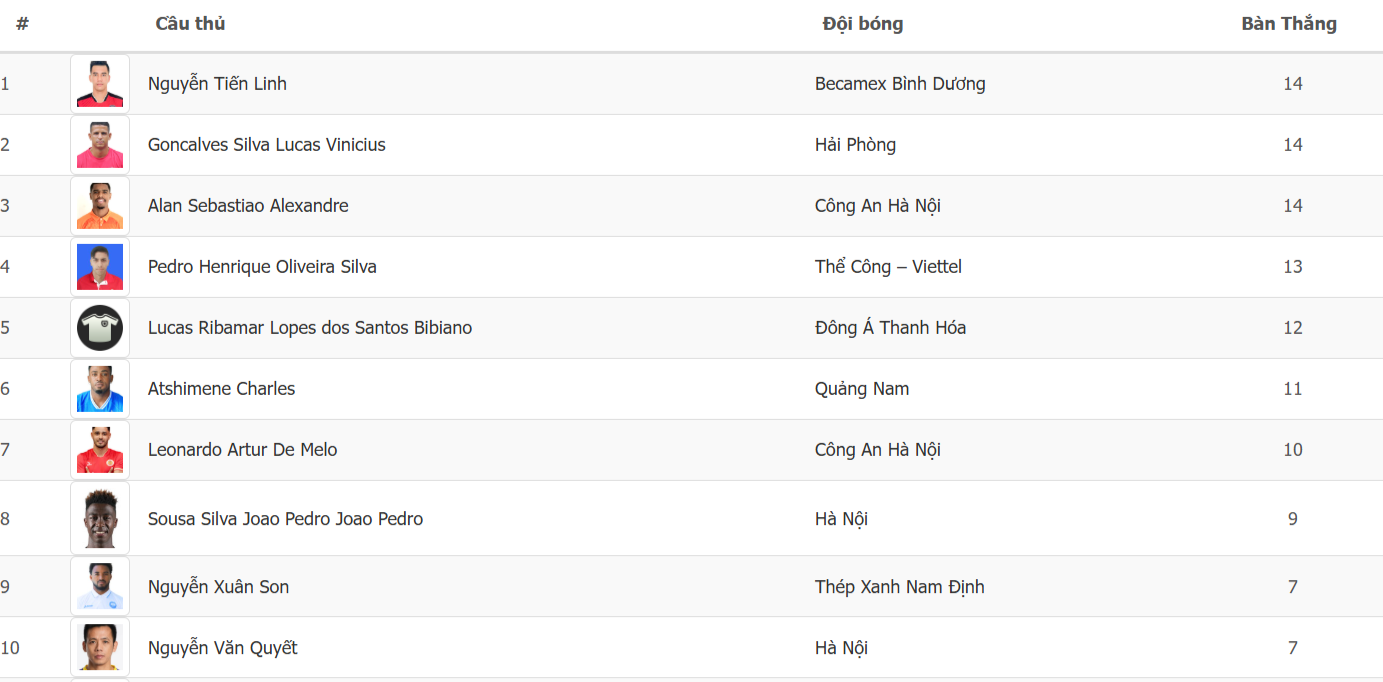Open Nguyễn Xuân Son's player photo
Image resolution: width=1383 pixels, height=682 pixels.
100,587
